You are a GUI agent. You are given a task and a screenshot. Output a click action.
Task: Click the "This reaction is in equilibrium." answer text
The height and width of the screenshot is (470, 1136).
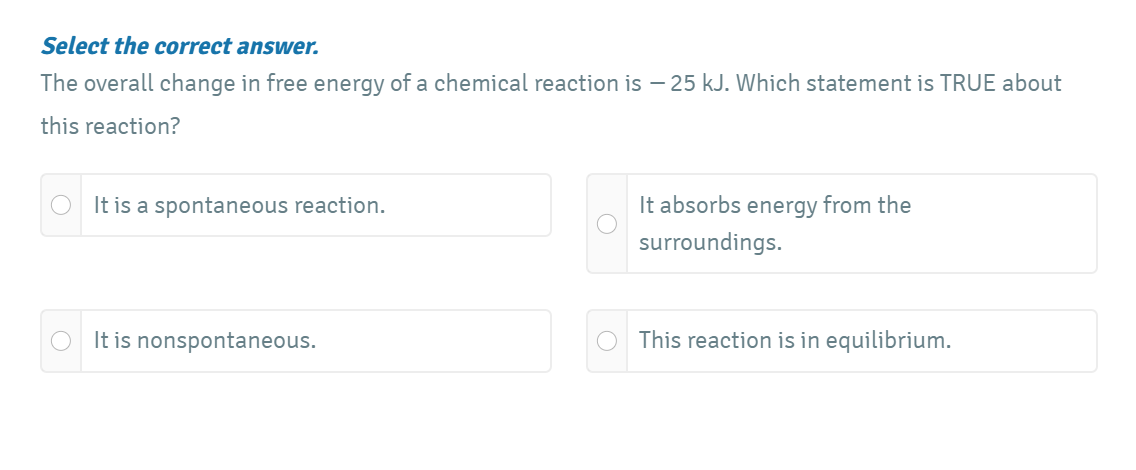[x=795, y=341]
